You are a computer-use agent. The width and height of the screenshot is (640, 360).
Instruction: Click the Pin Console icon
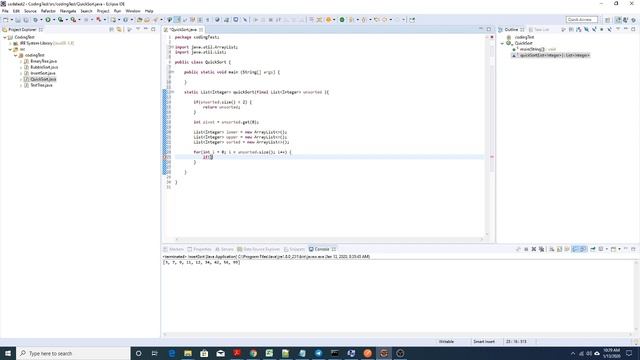click(x=593, y=249)
